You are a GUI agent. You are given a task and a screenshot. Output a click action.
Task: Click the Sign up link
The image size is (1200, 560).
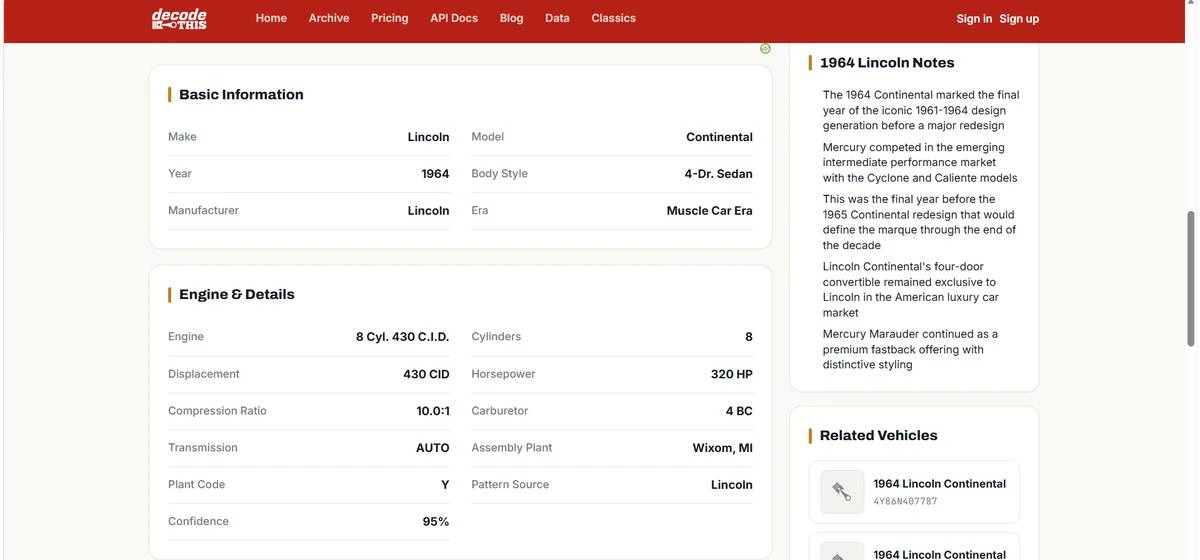1019,19
